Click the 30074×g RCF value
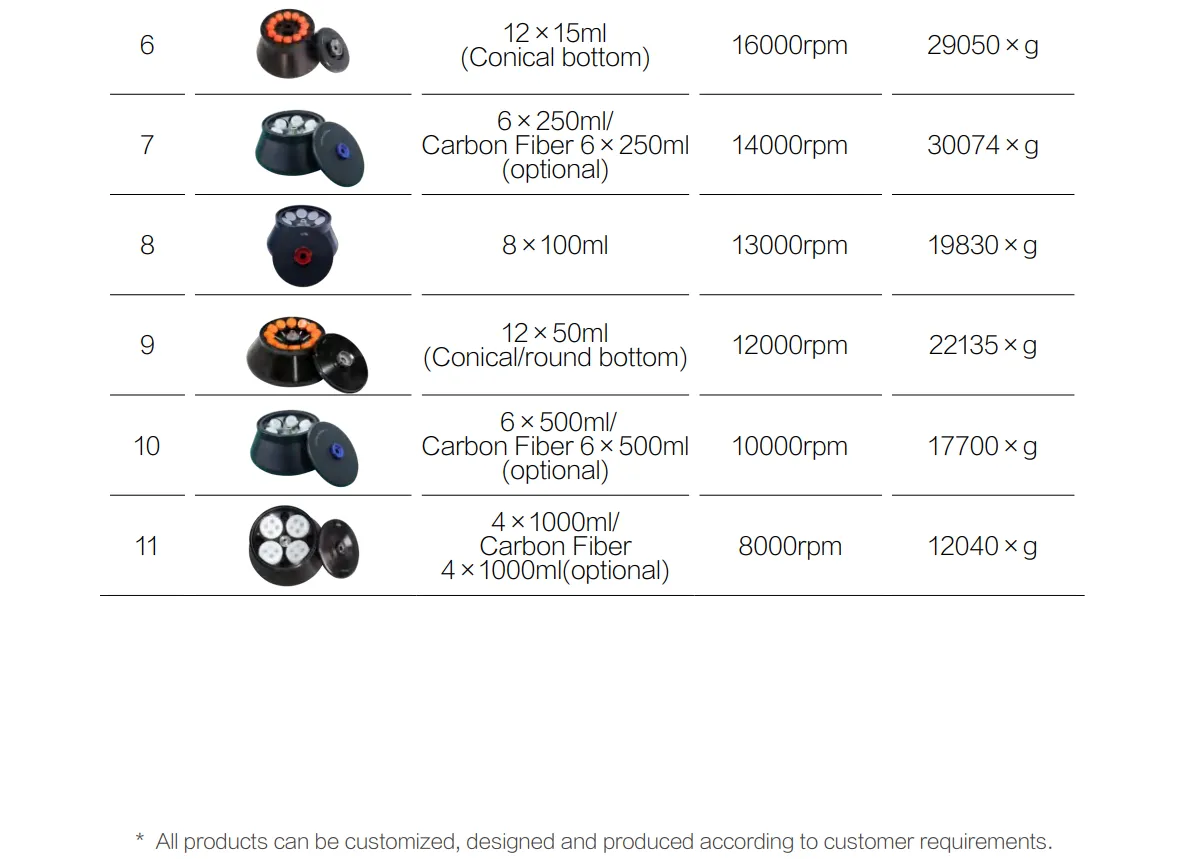 point(982,146)
